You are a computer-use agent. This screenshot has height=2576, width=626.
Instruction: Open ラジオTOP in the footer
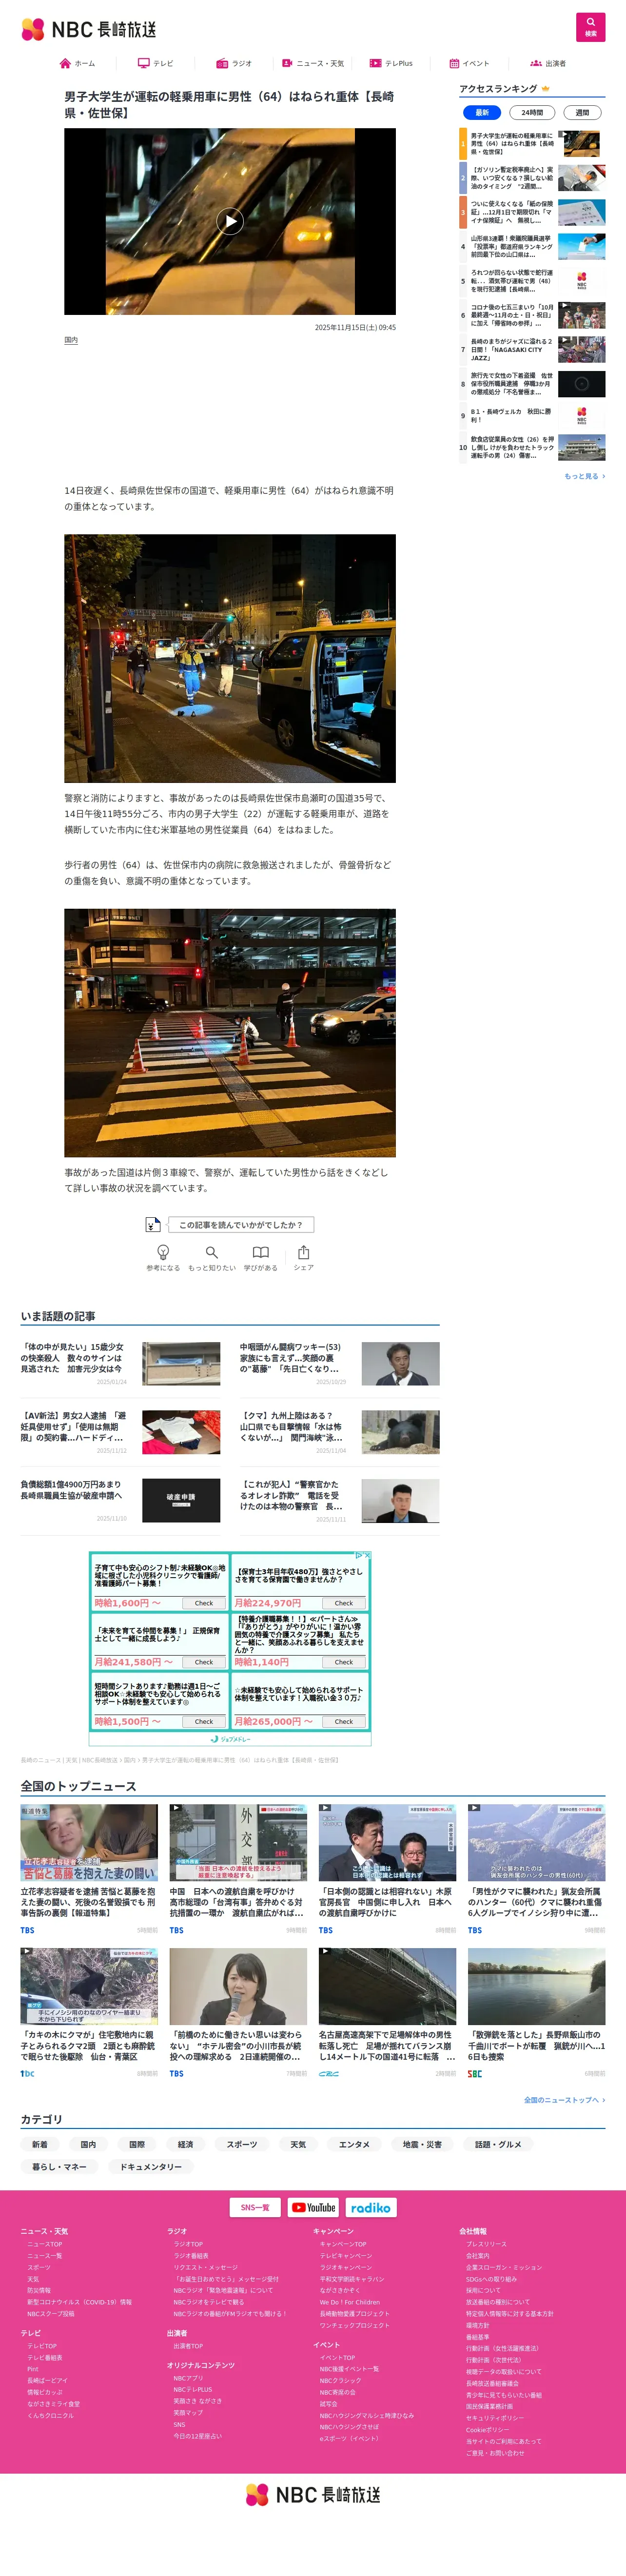click(x=188, y=2244)
